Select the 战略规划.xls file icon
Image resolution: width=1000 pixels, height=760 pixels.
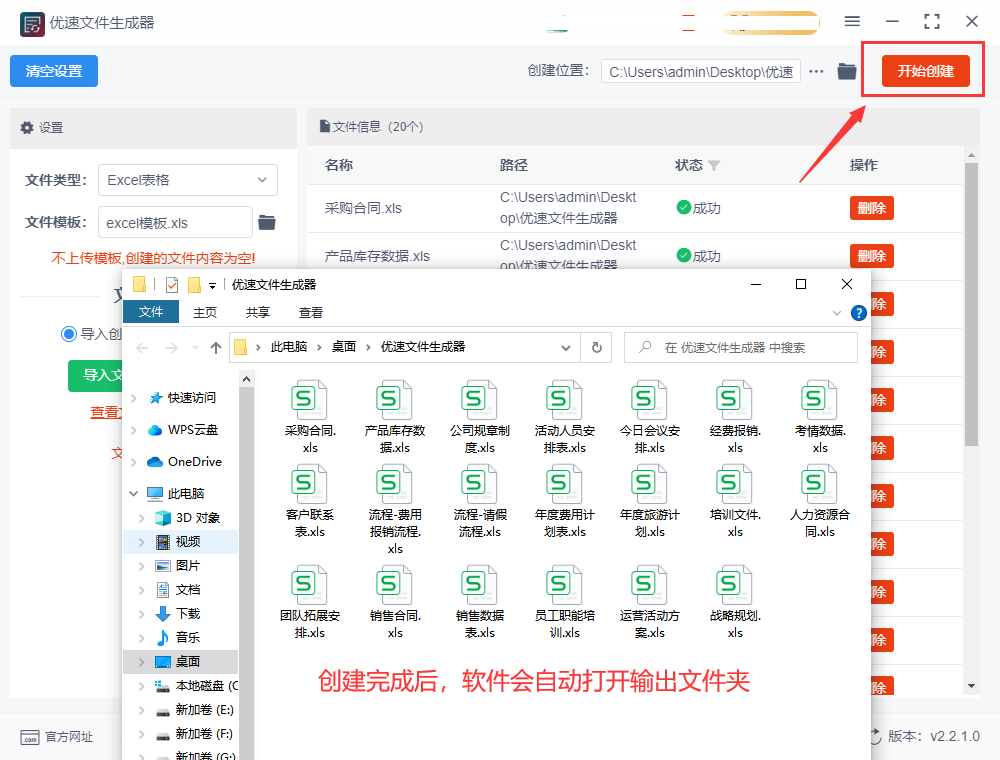coord(735,586)
